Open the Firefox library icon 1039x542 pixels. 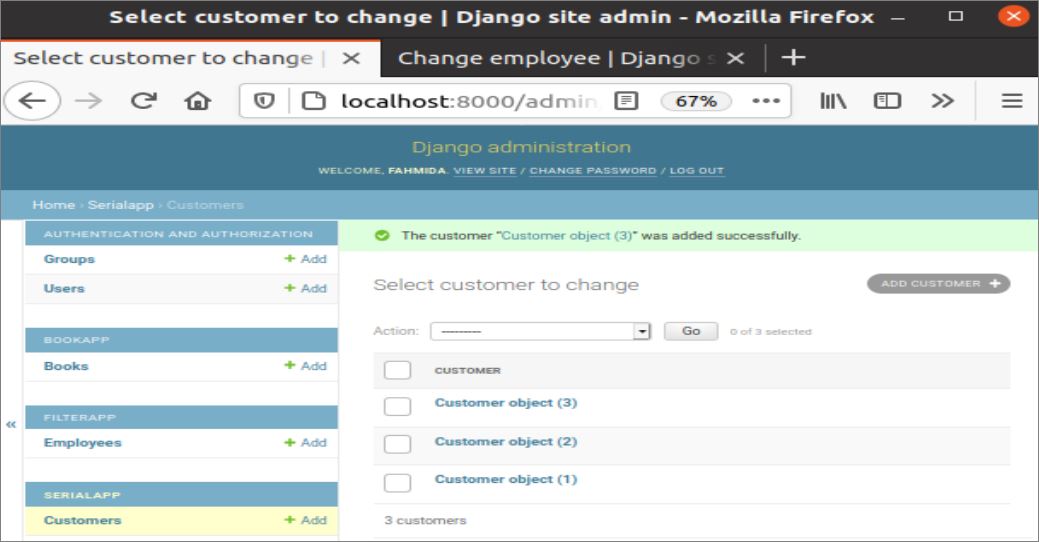pos(833,101)
